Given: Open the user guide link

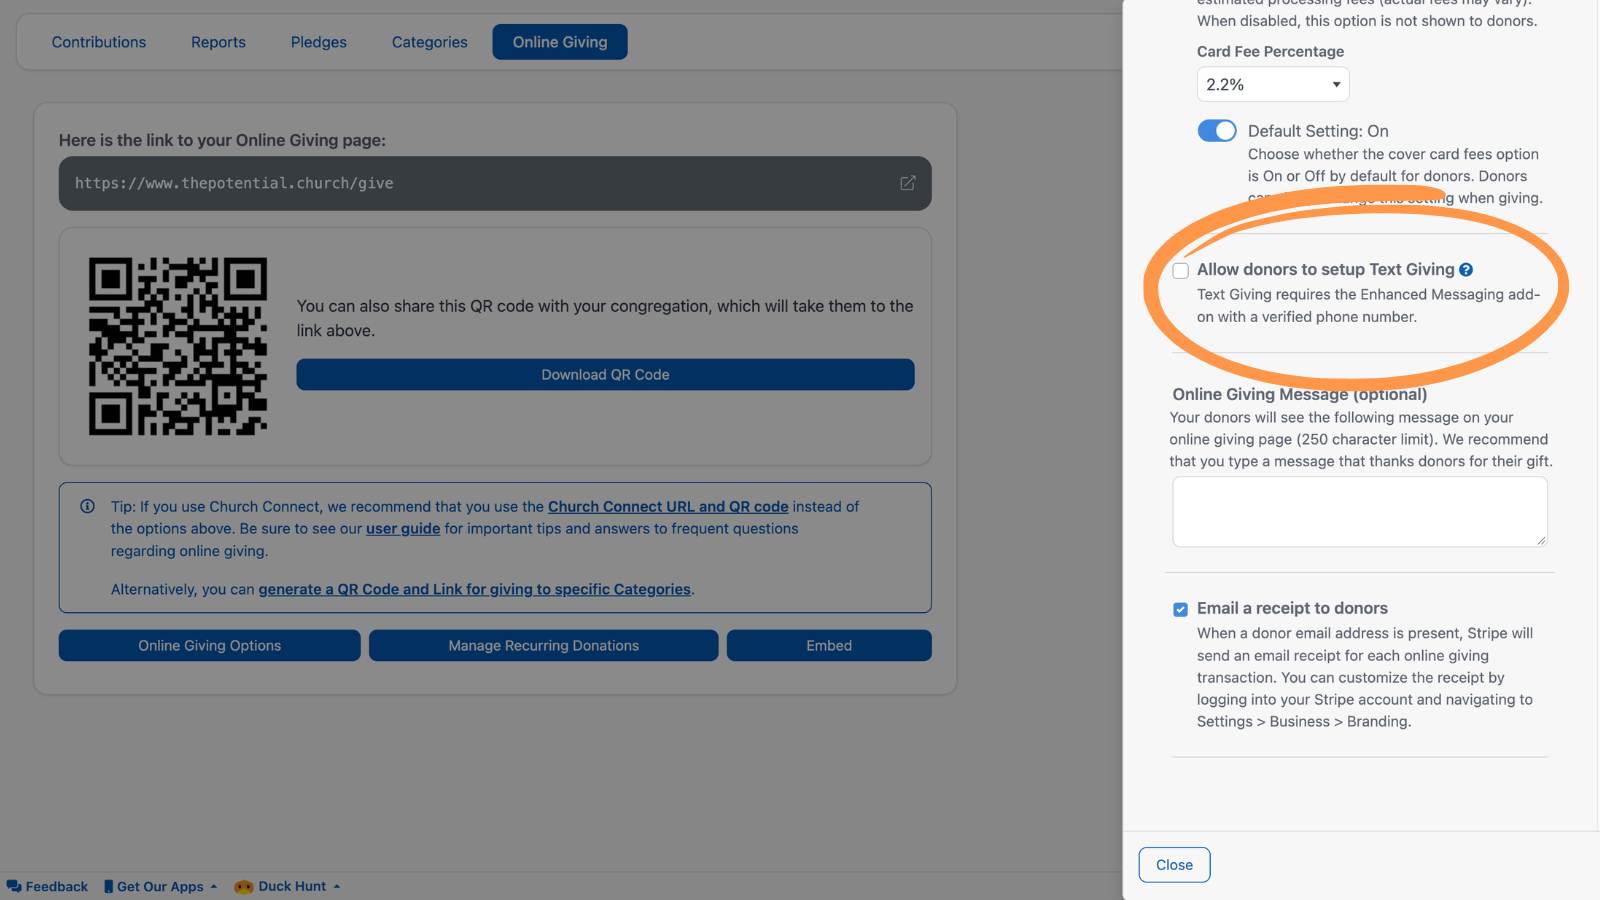Looking at the screenshot, I should click(x=403, y=529).
